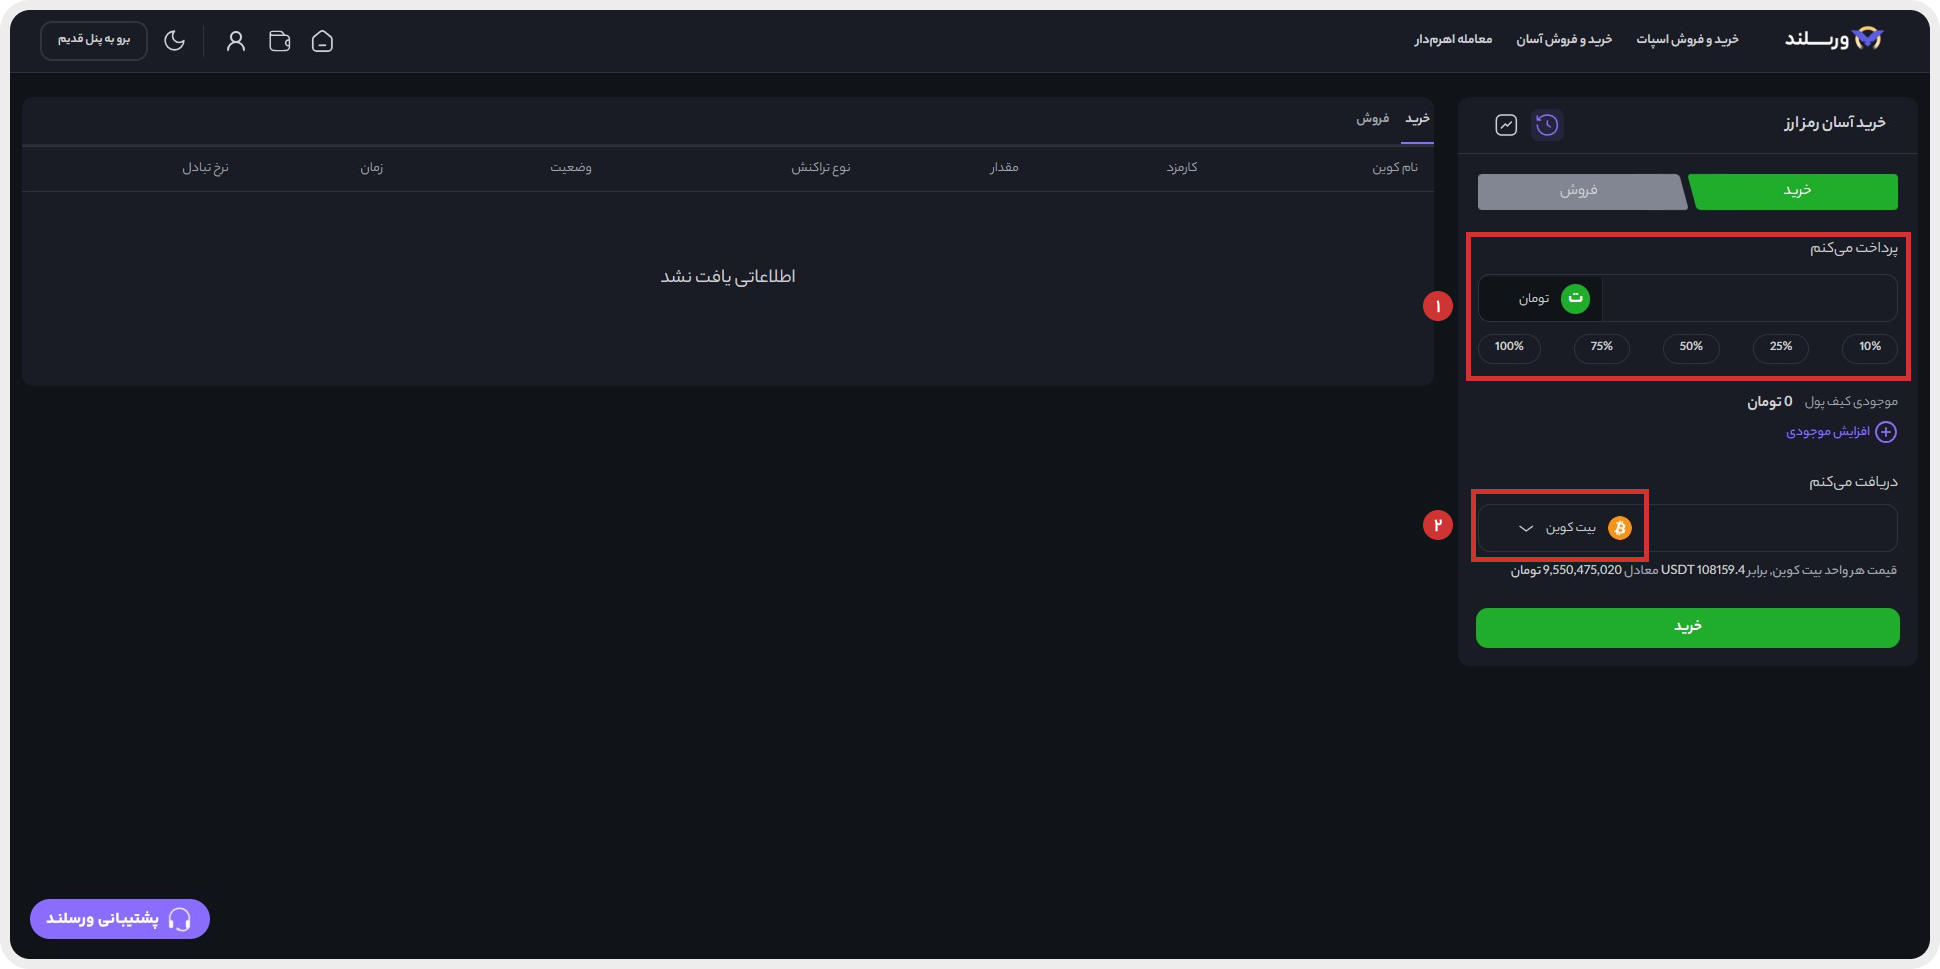Open transaction history clock icon
The width and height of the screenshot is (1940, 969).
(1547, 125)
